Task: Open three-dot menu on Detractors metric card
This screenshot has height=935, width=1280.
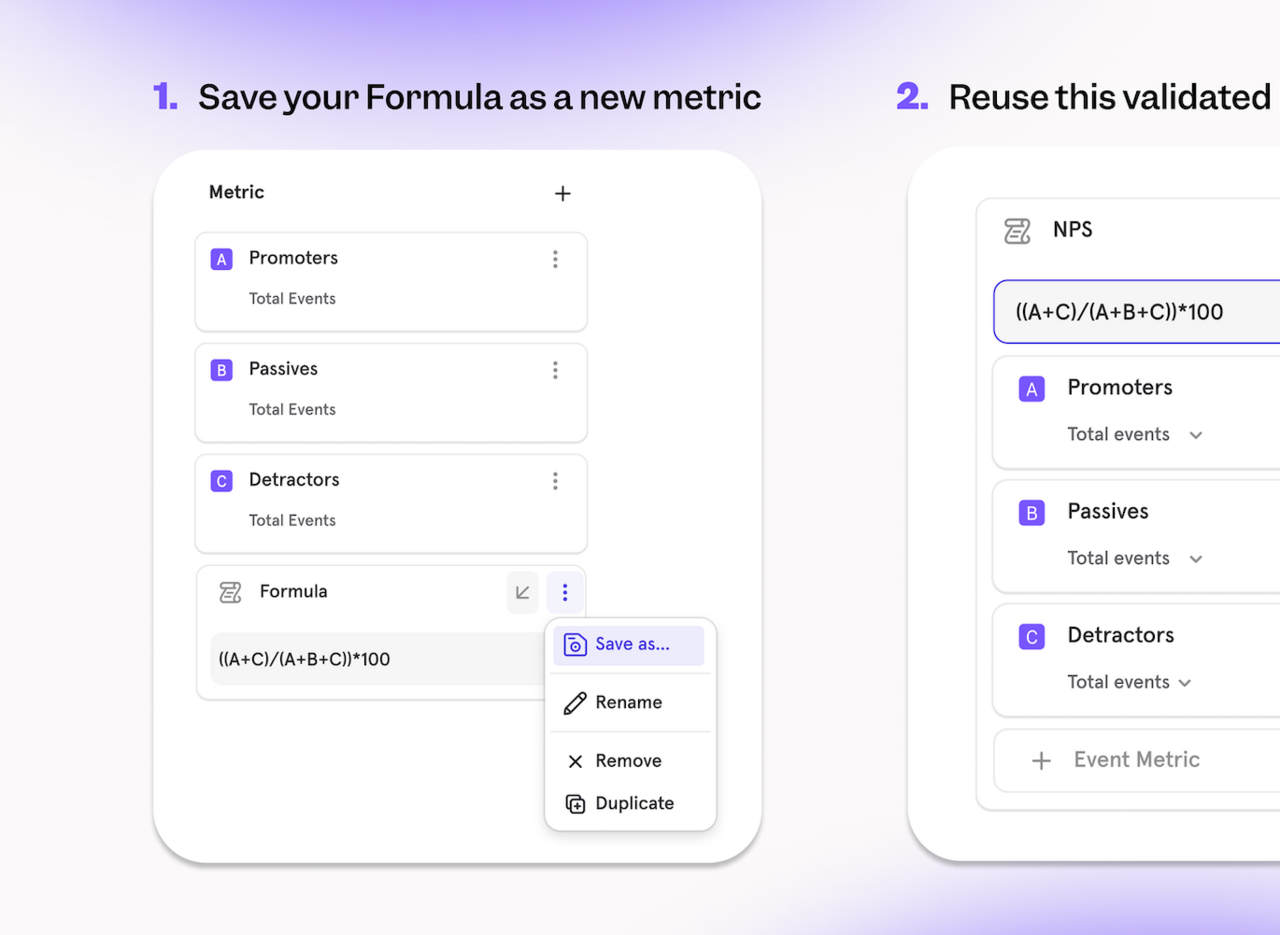Action: click(x=555, y=482)
